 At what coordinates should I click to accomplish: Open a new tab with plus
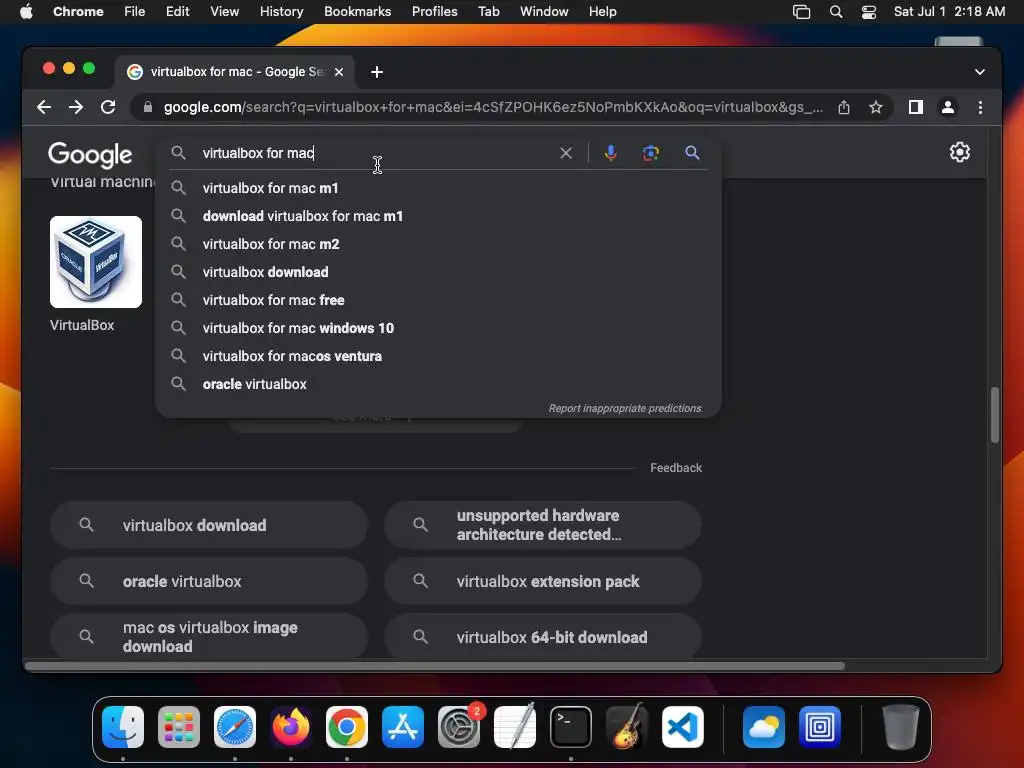coord(377,72)
